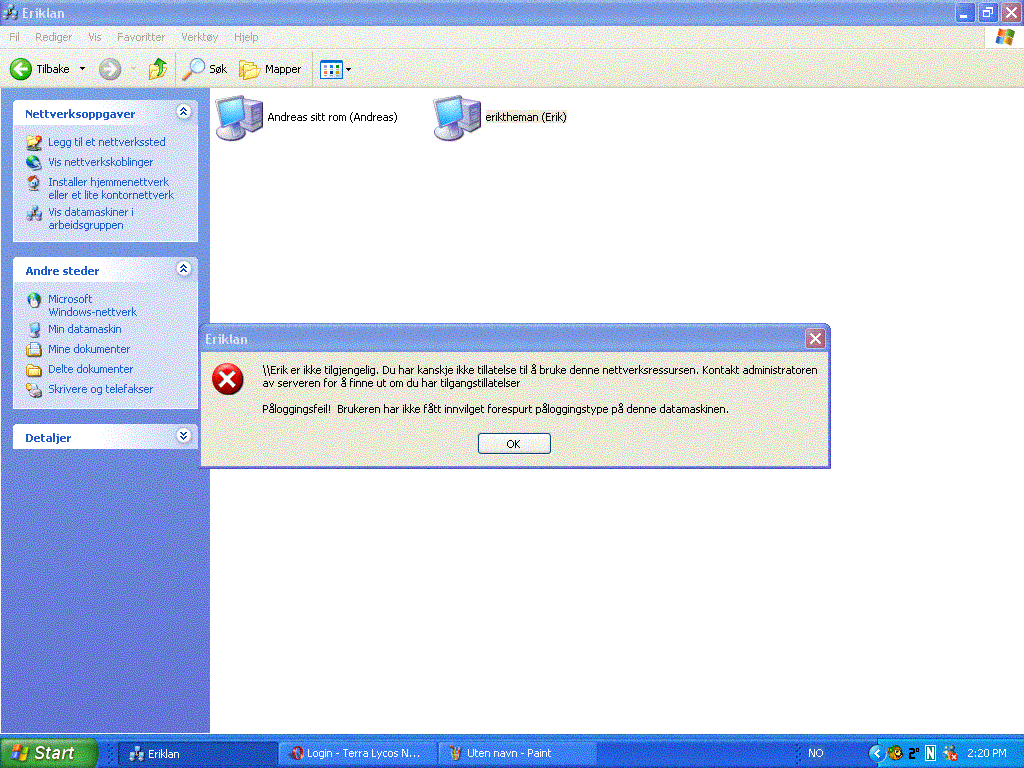Click the network disconnected tray icon
This screenshot has width=1024, height=768.
[x=950, y=753]
